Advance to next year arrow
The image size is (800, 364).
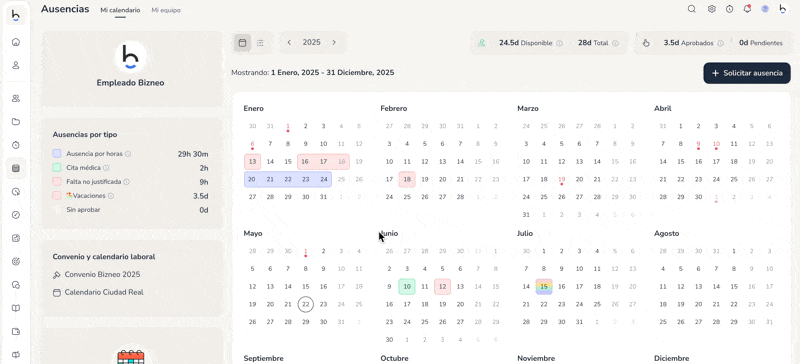coord(334,42)
